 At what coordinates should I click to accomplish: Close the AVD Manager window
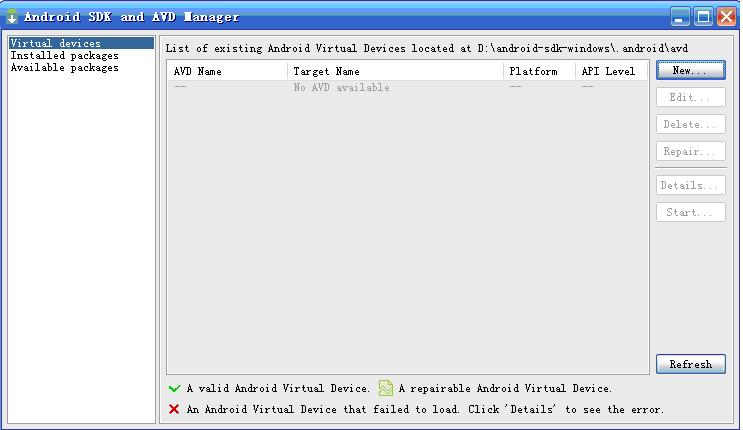726,17
